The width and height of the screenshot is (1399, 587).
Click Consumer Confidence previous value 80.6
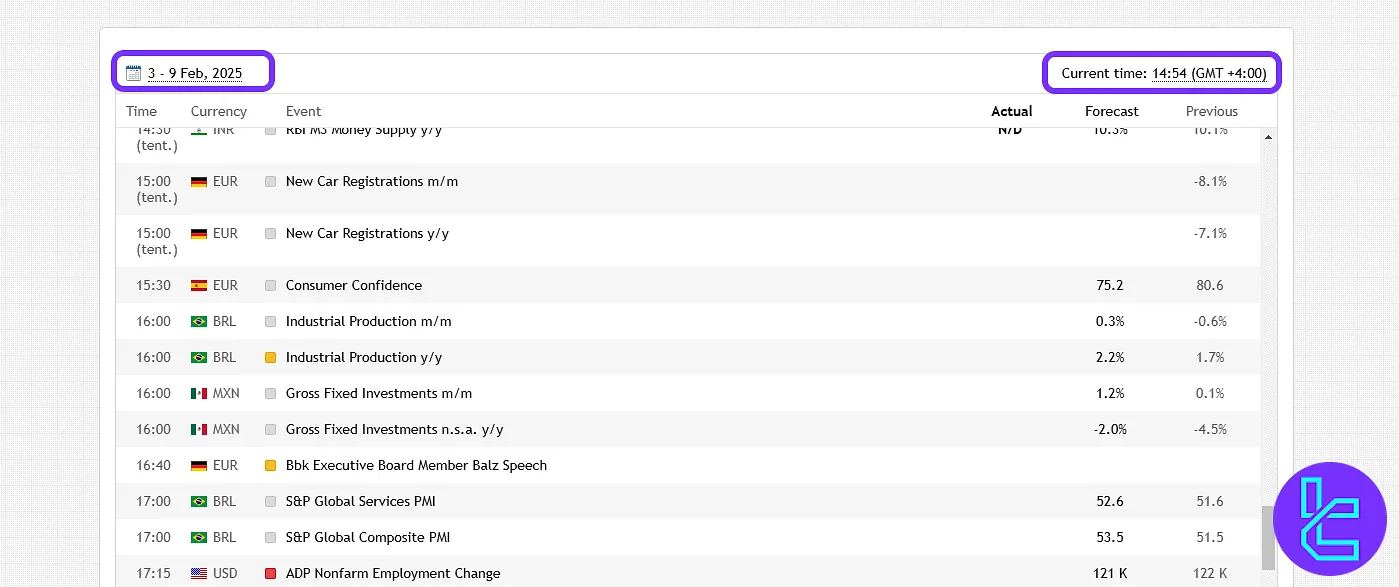tap(1210, 285)
